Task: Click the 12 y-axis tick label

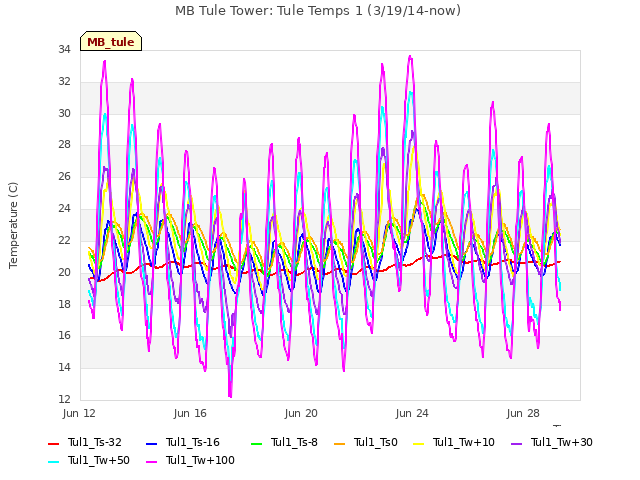Action: click(x=64, y=399)
